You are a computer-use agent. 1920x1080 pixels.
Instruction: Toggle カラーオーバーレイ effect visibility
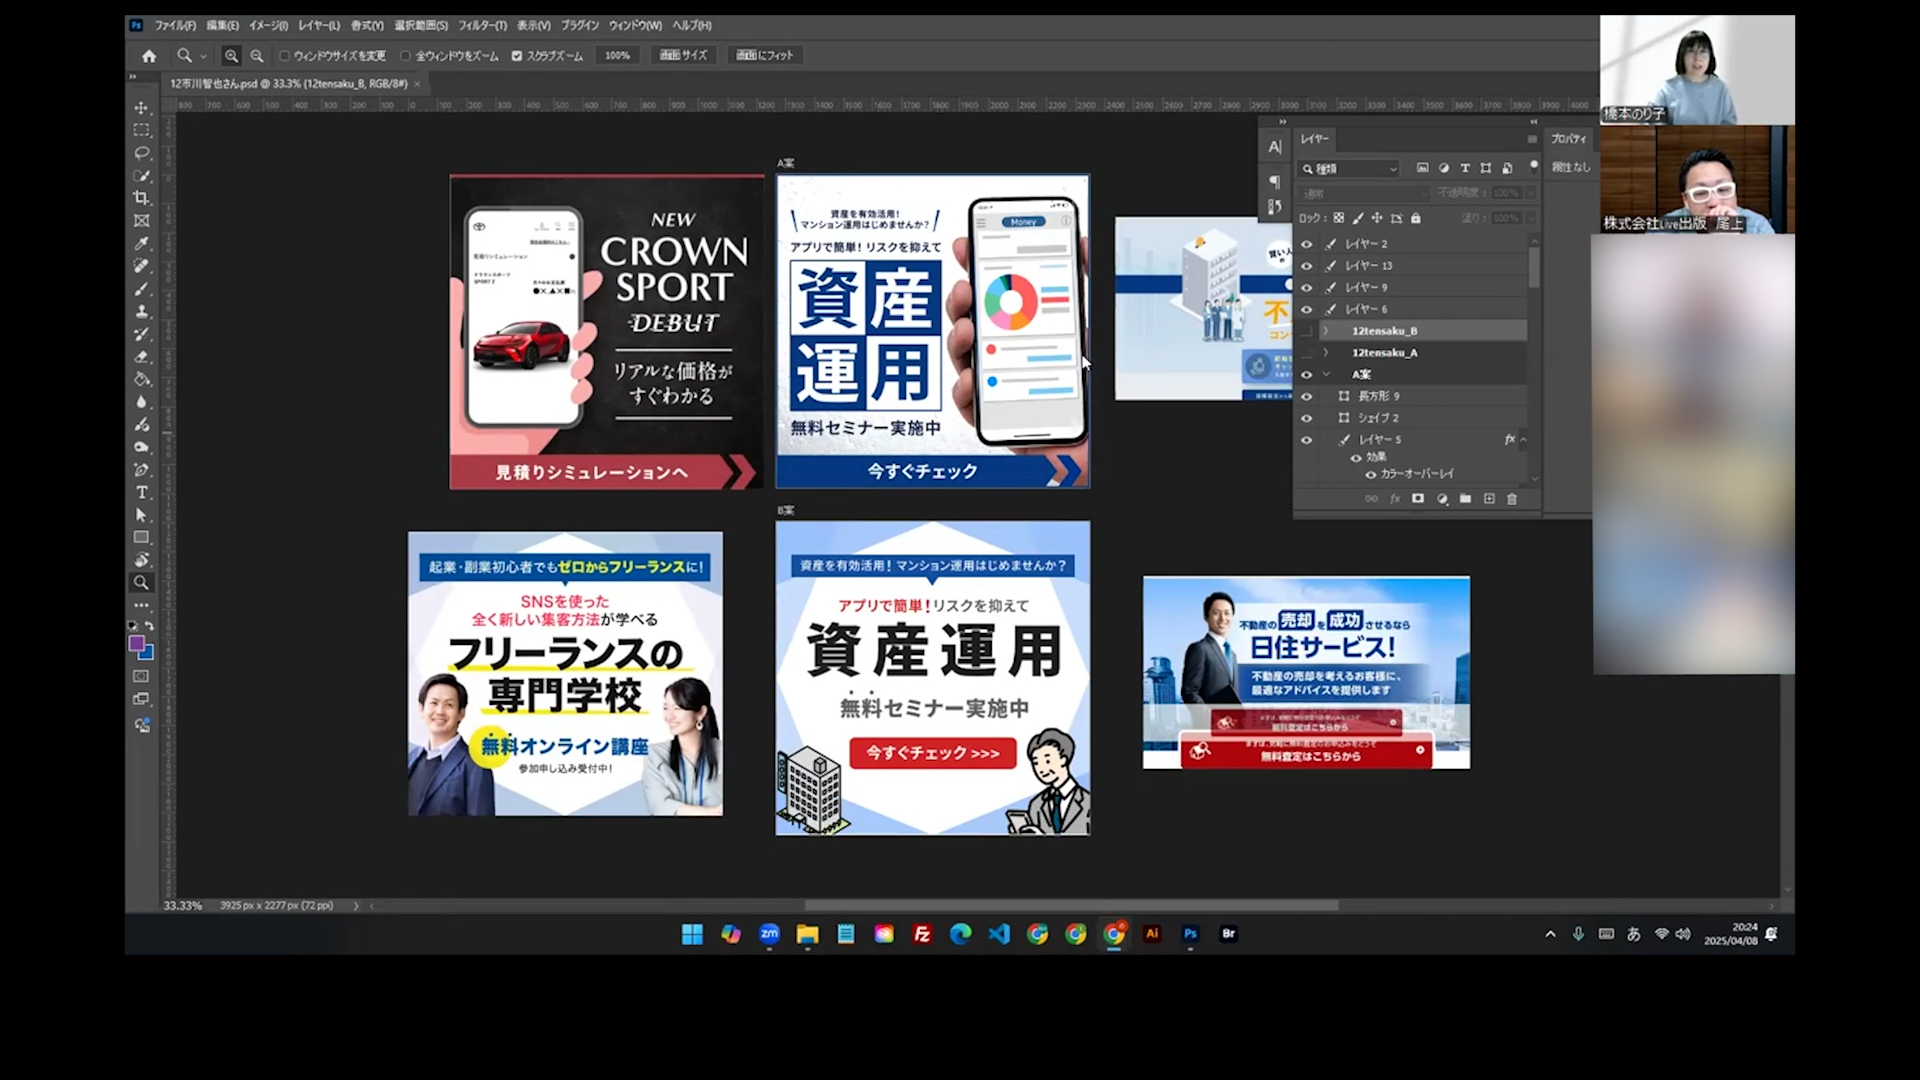coord(1371,474)
